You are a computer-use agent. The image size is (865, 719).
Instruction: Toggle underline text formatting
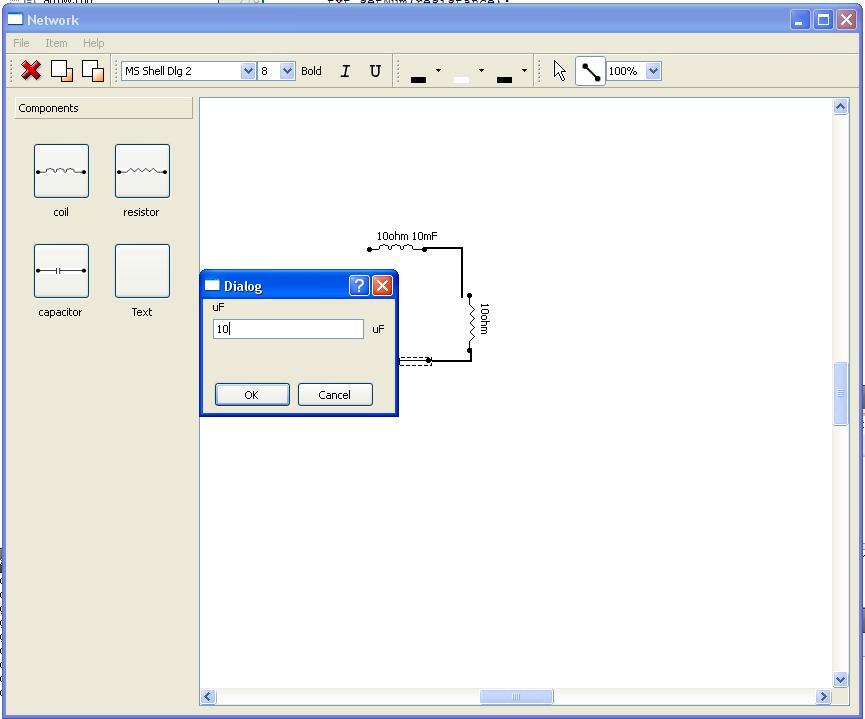pyautogui.click(x=375, y=71)
